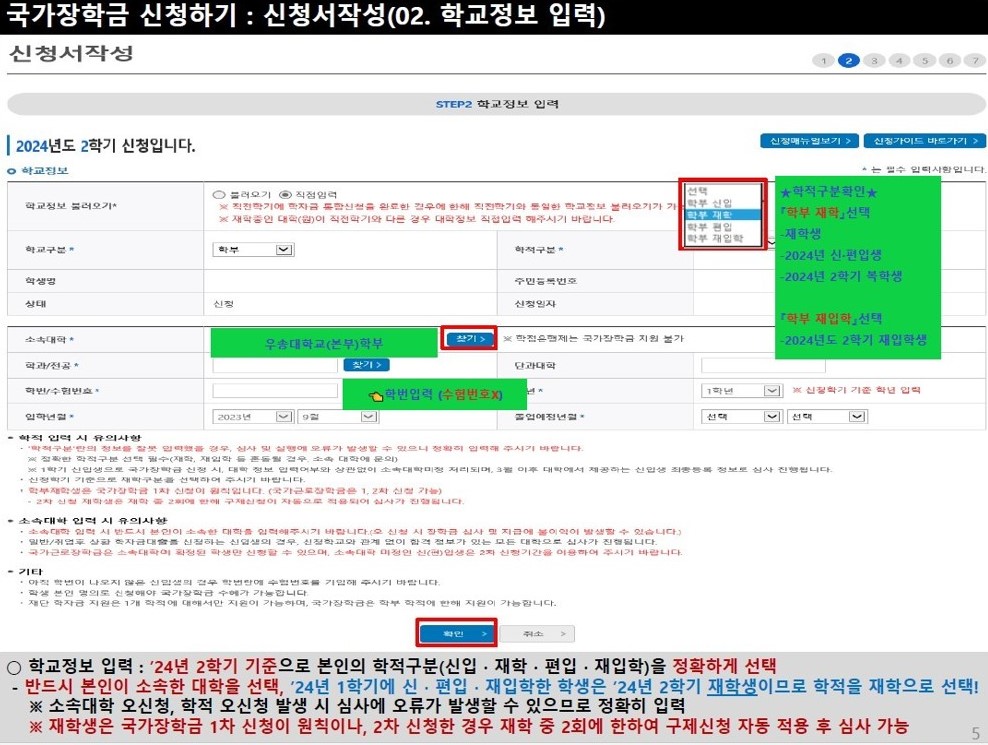This screenshot has width=988, height=745.
Task: Click the 주민등록번호 label
Action: tap(546, 281)
